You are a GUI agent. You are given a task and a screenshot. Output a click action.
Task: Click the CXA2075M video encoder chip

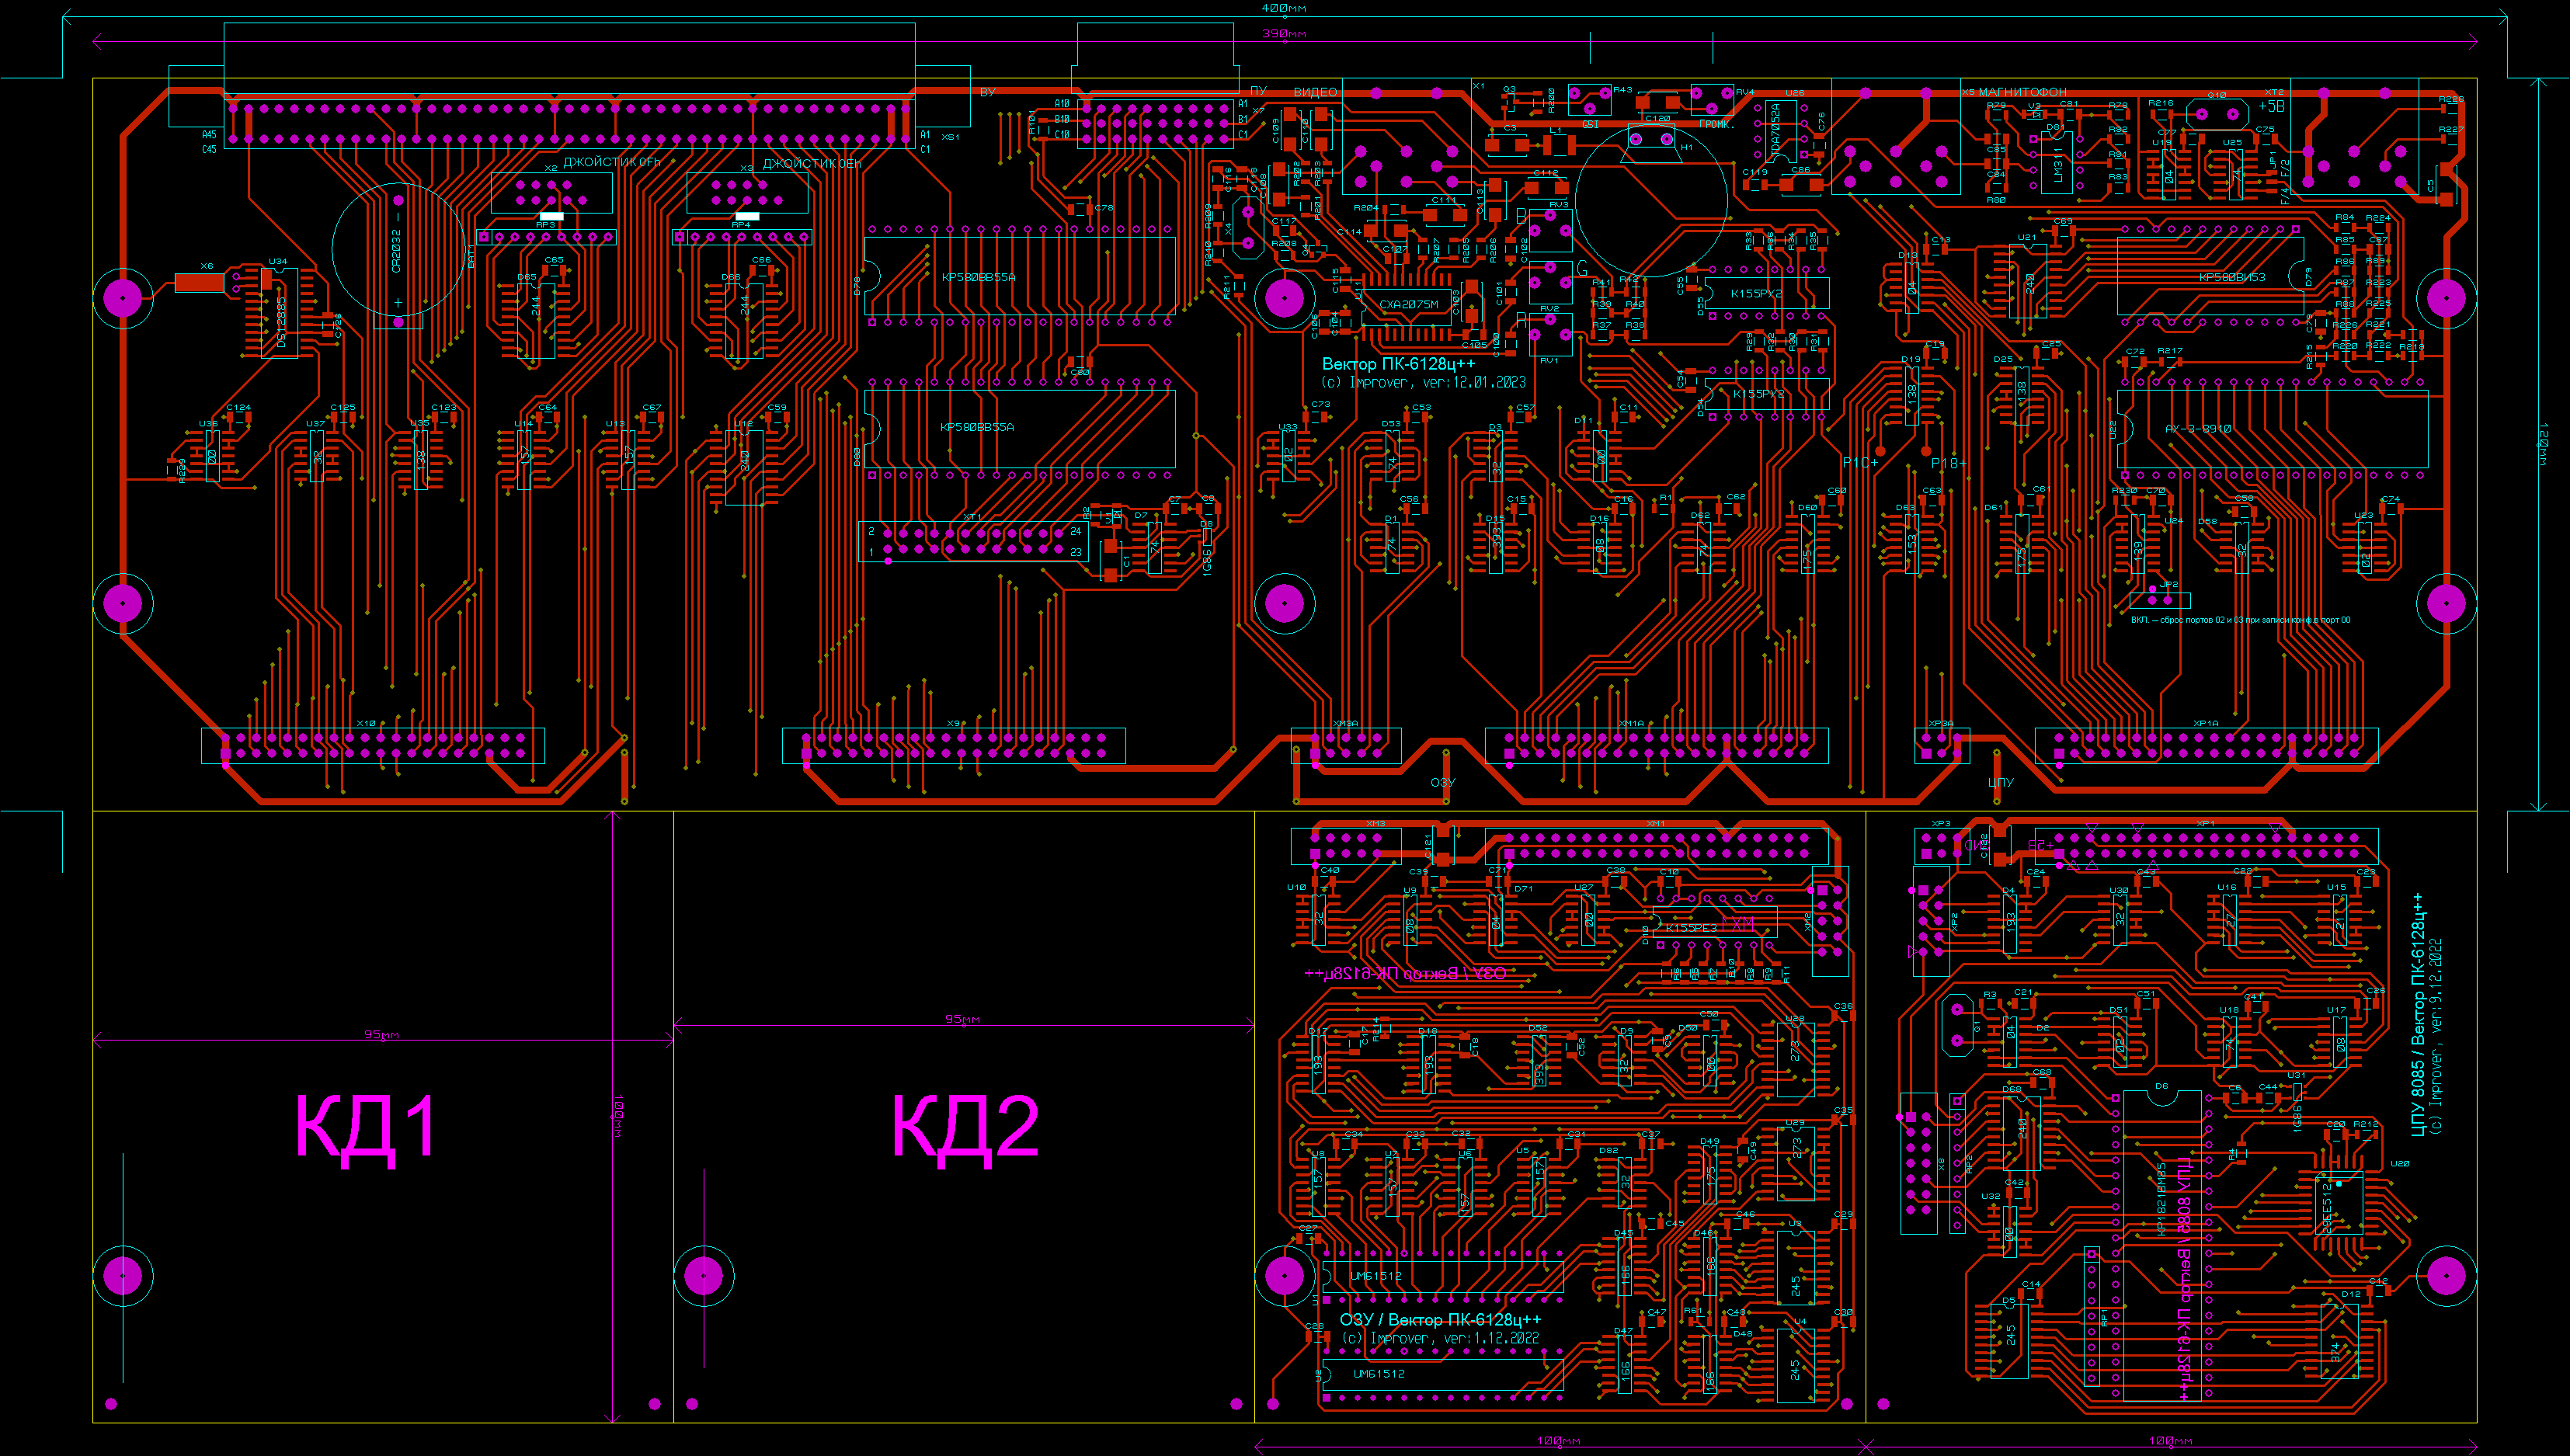1408,304
